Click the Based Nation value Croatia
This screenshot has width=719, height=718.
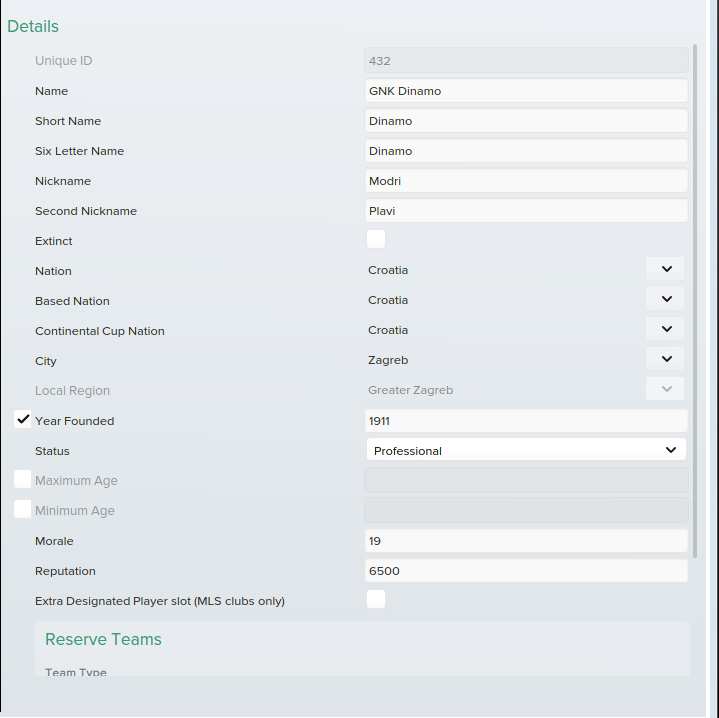(388, 300)
